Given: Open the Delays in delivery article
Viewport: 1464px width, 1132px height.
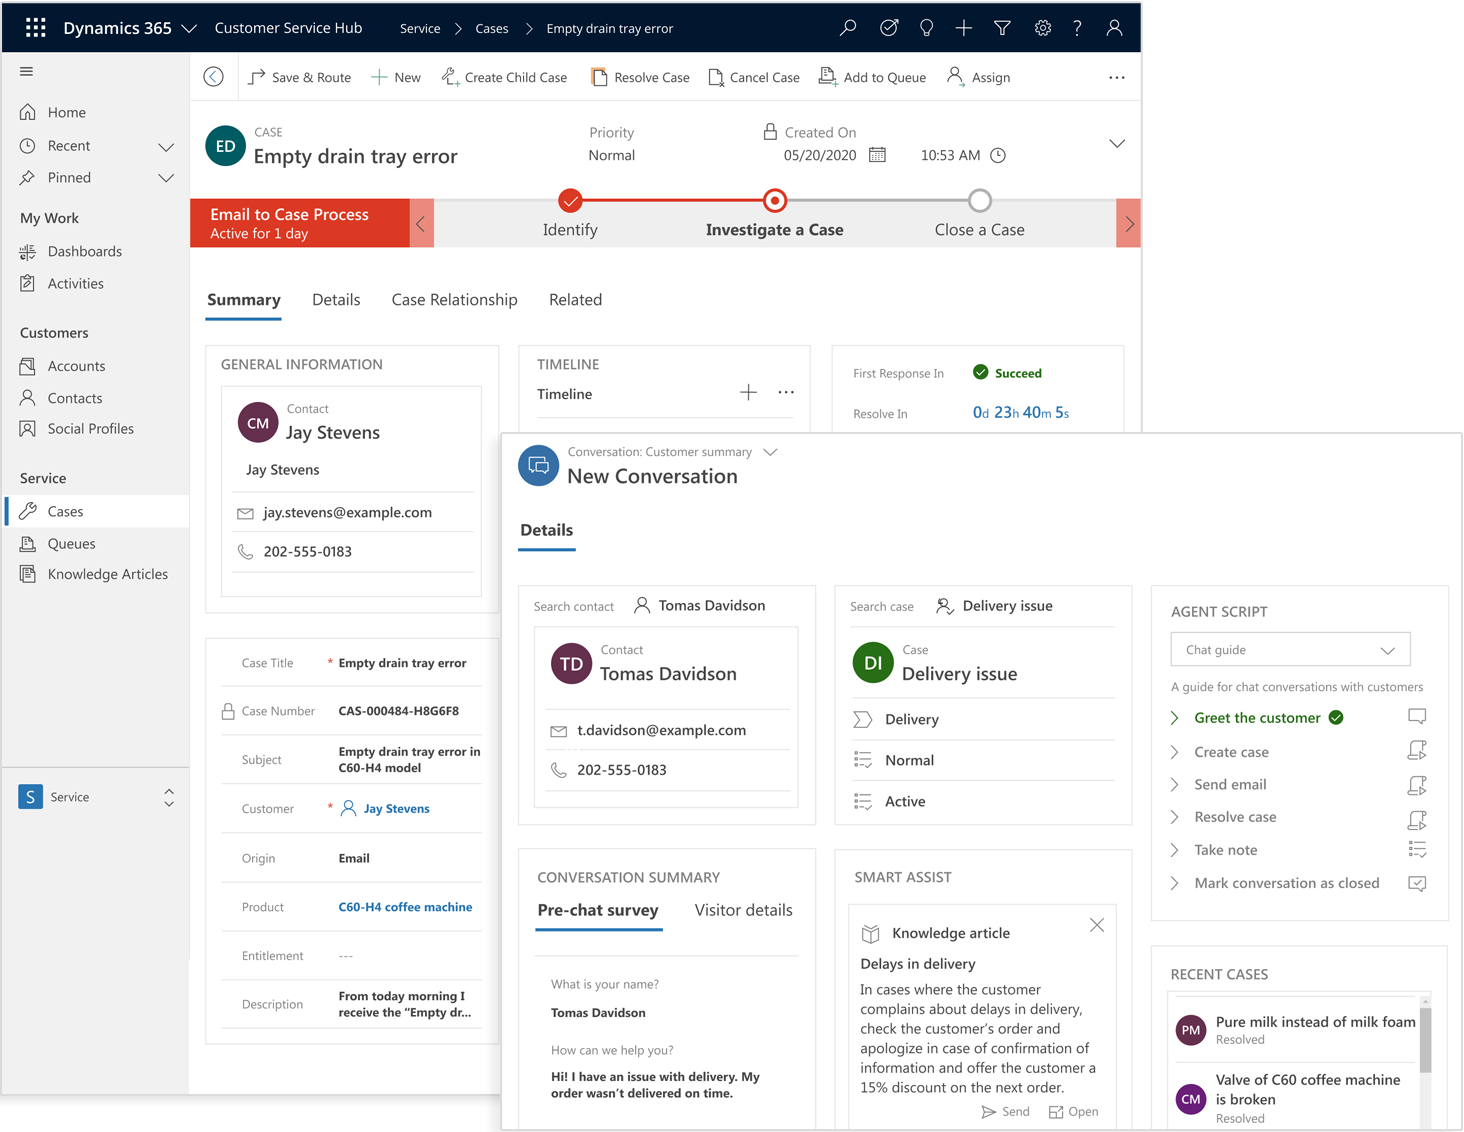Looking at the screenshot, I should pos(1073,1112).
